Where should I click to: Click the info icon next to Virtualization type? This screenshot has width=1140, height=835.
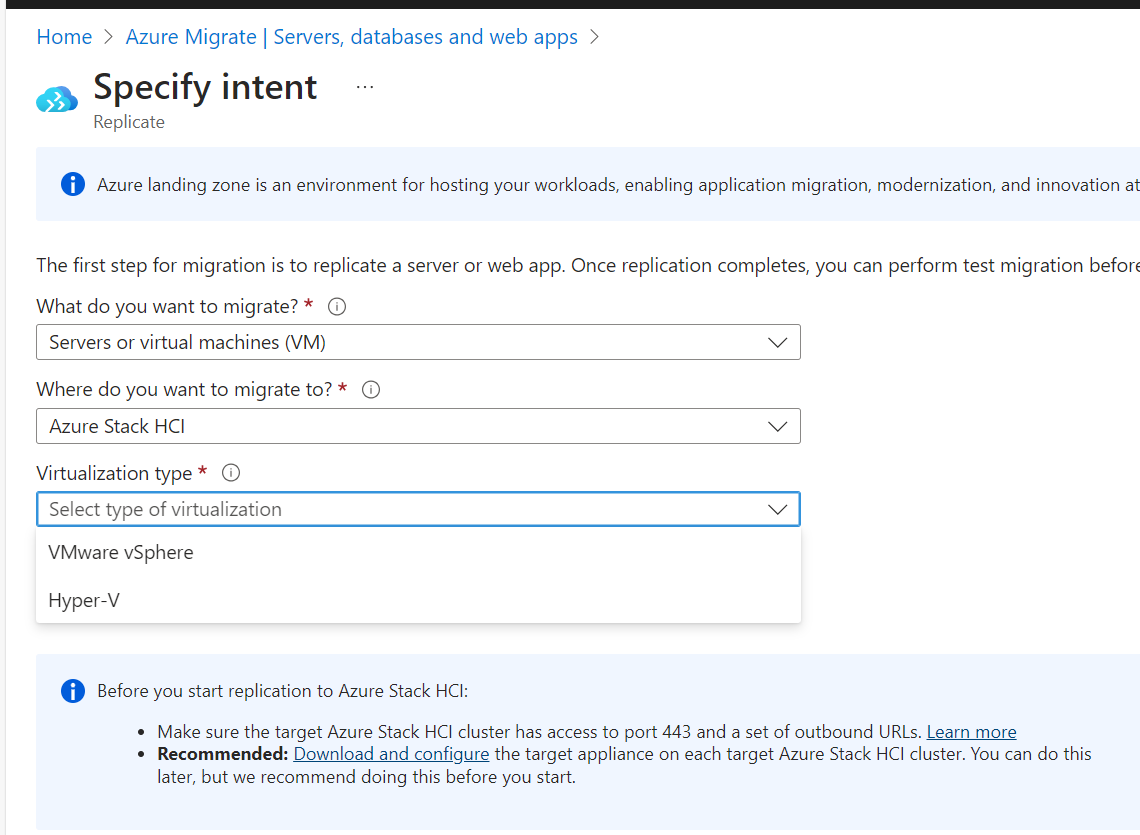(231, 473)
